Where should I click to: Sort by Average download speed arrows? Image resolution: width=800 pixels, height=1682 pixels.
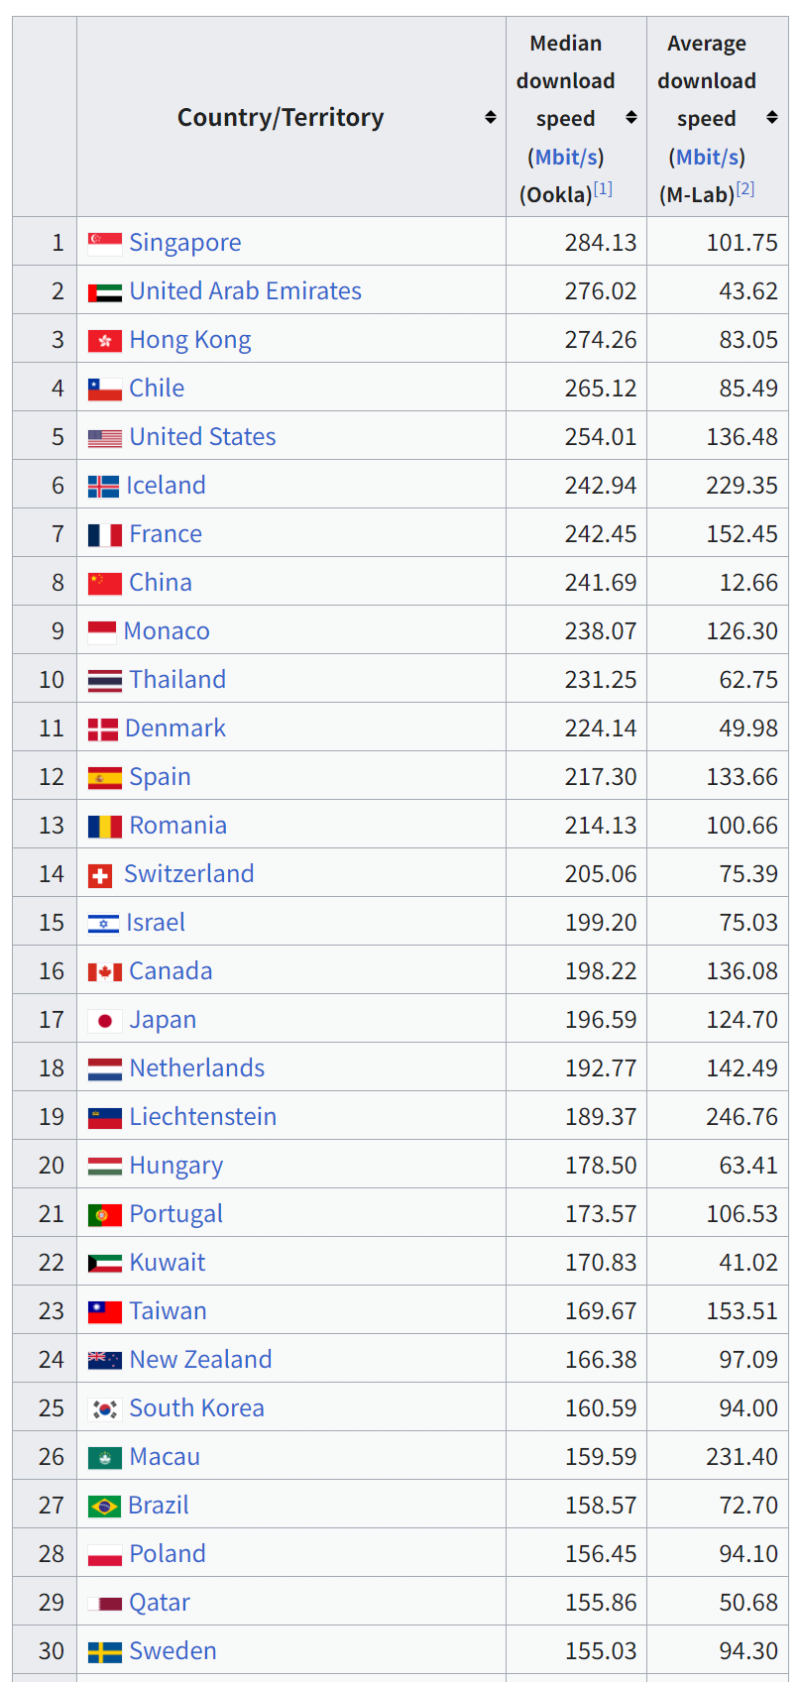pyautogui.click(x=772, y=117)
